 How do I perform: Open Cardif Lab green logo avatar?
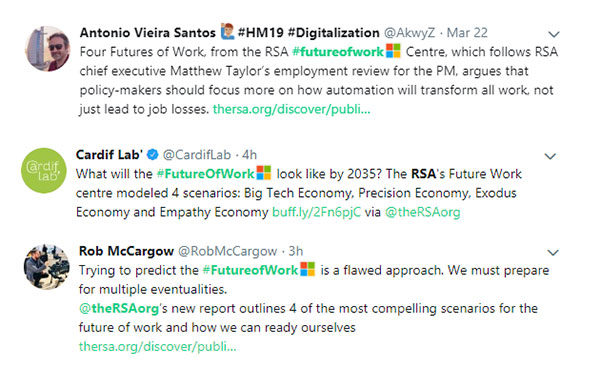44,171
